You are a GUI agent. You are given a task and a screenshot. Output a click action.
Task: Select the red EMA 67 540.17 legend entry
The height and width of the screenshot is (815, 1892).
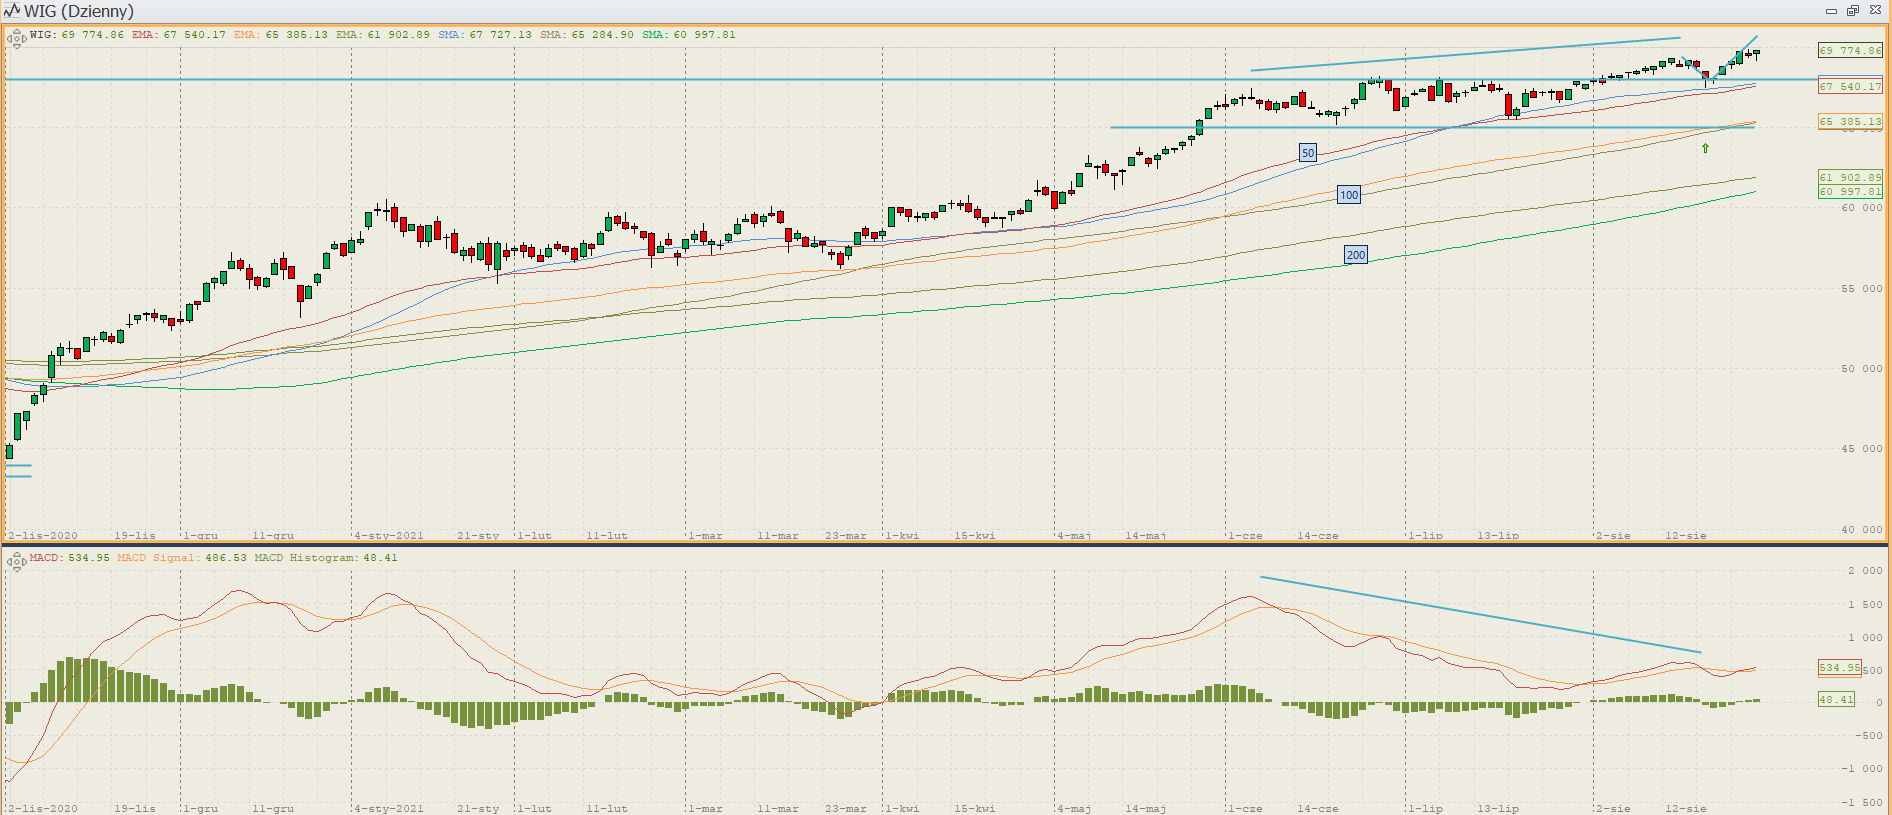(179, 35)
